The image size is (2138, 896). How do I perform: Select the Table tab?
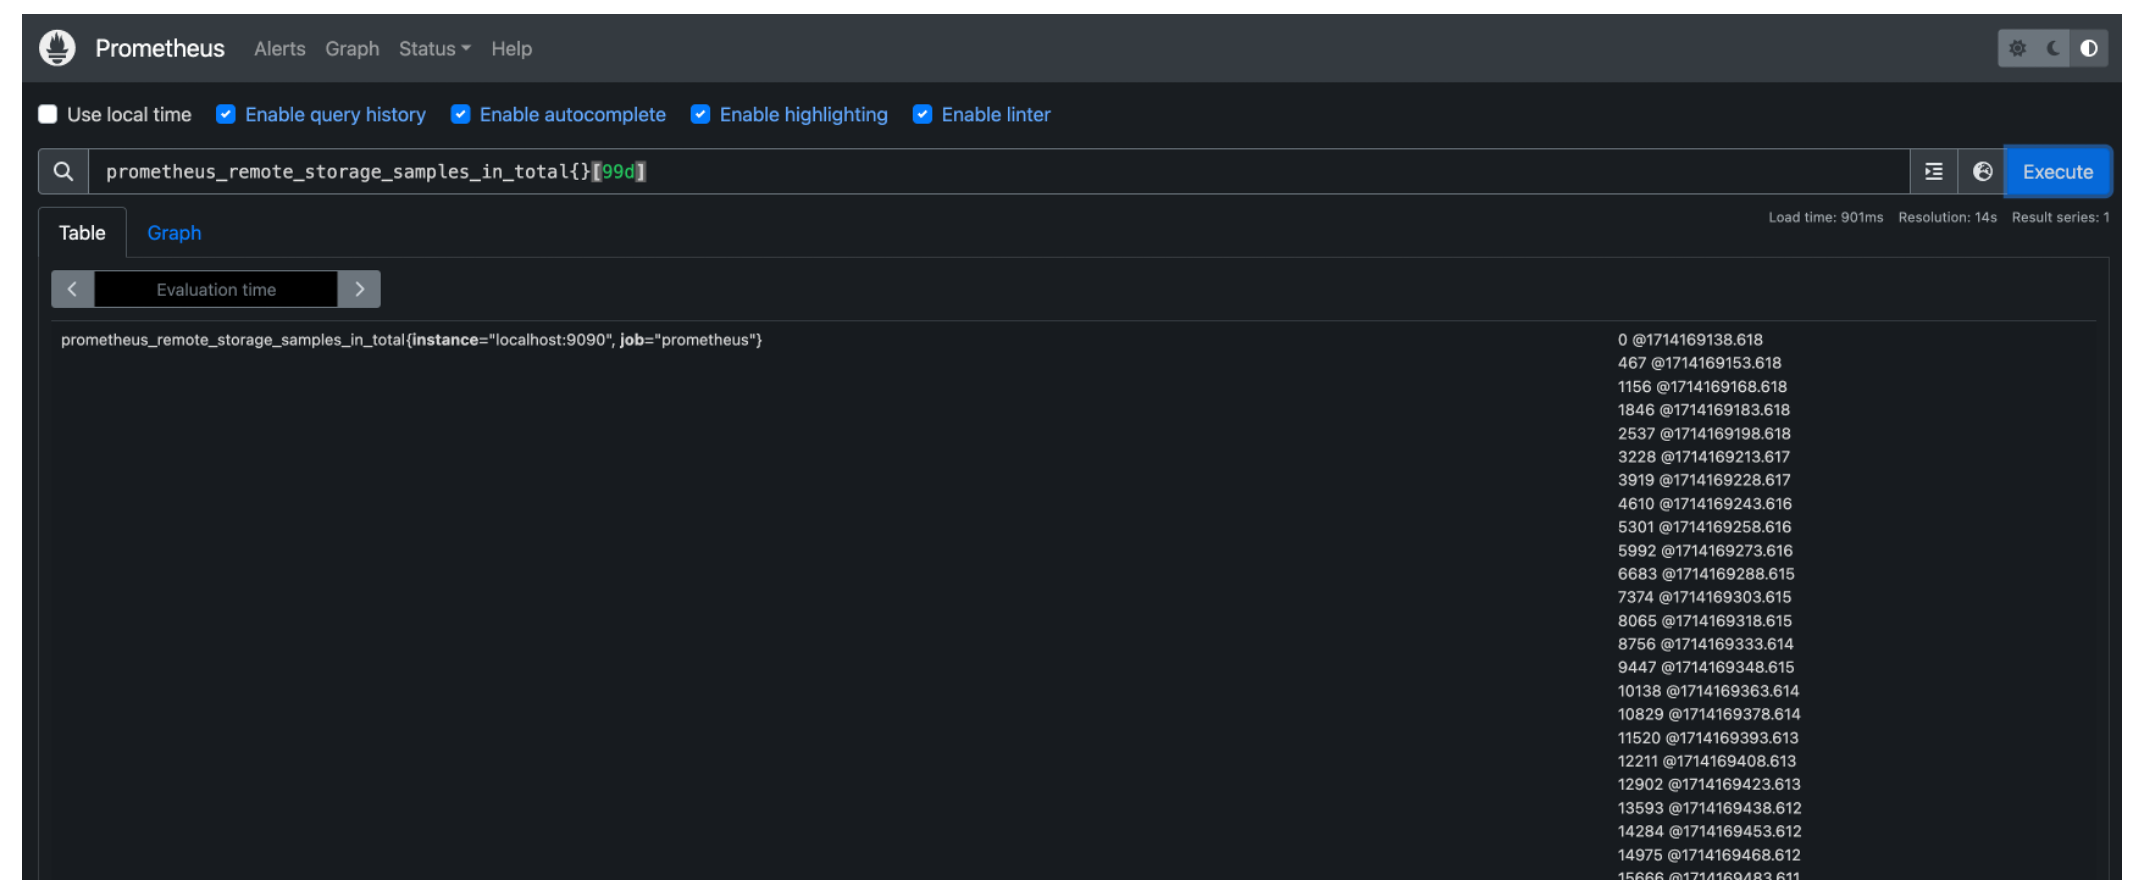[x=82, y=233]
